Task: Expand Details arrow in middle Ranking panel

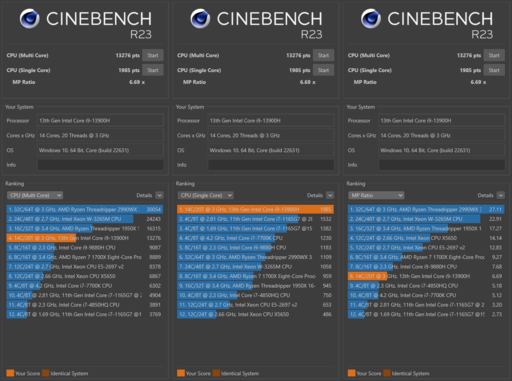Action: click(330, 195)
